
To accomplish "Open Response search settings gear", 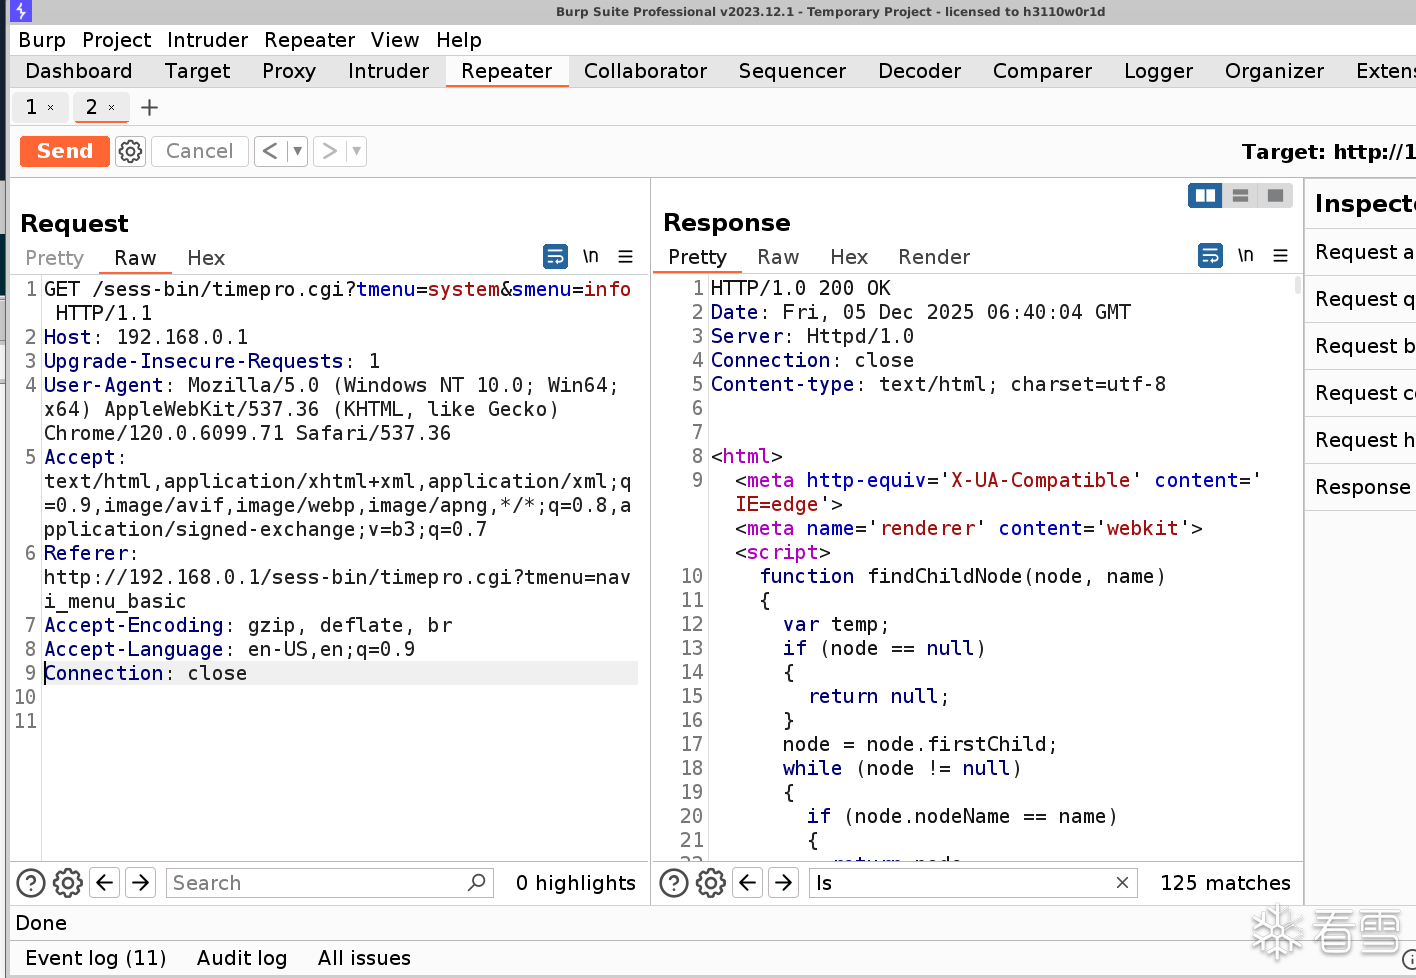I will click(711, 883).
